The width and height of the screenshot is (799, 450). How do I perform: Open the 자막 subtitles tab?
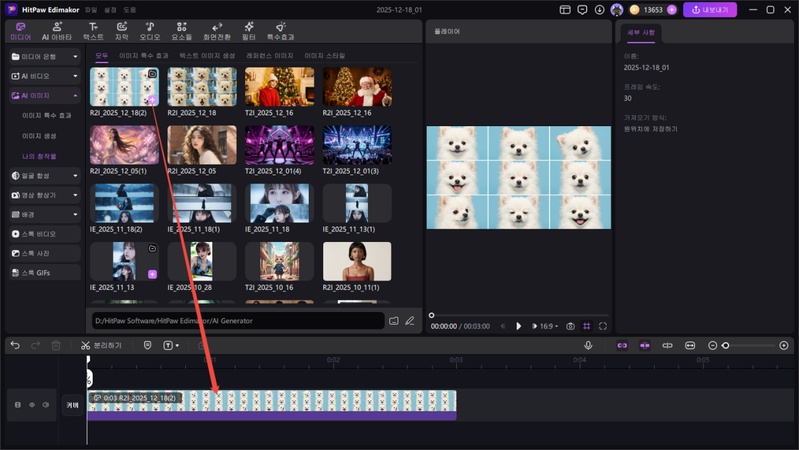[x=121, y=31]
